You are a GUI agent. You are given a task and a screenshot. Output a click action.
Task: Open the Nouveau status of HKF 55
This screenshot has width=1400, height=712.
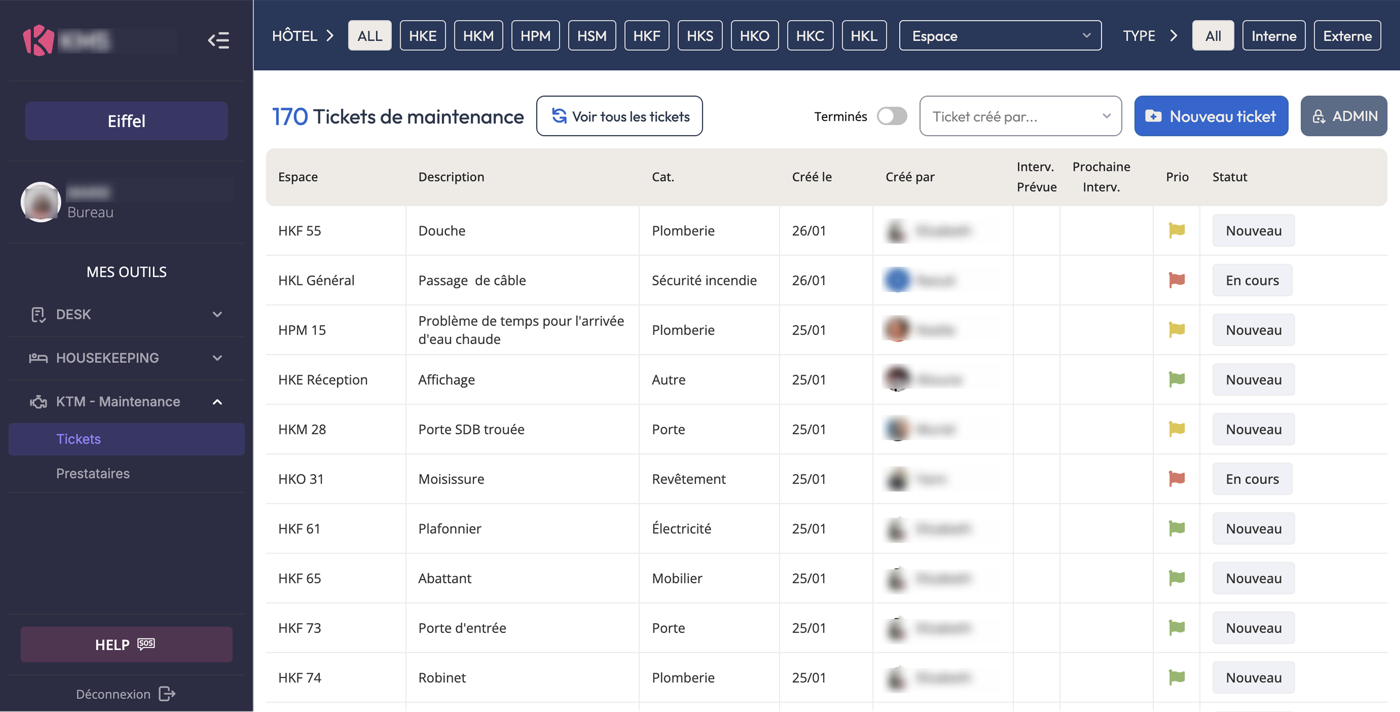pos(1253,231)
